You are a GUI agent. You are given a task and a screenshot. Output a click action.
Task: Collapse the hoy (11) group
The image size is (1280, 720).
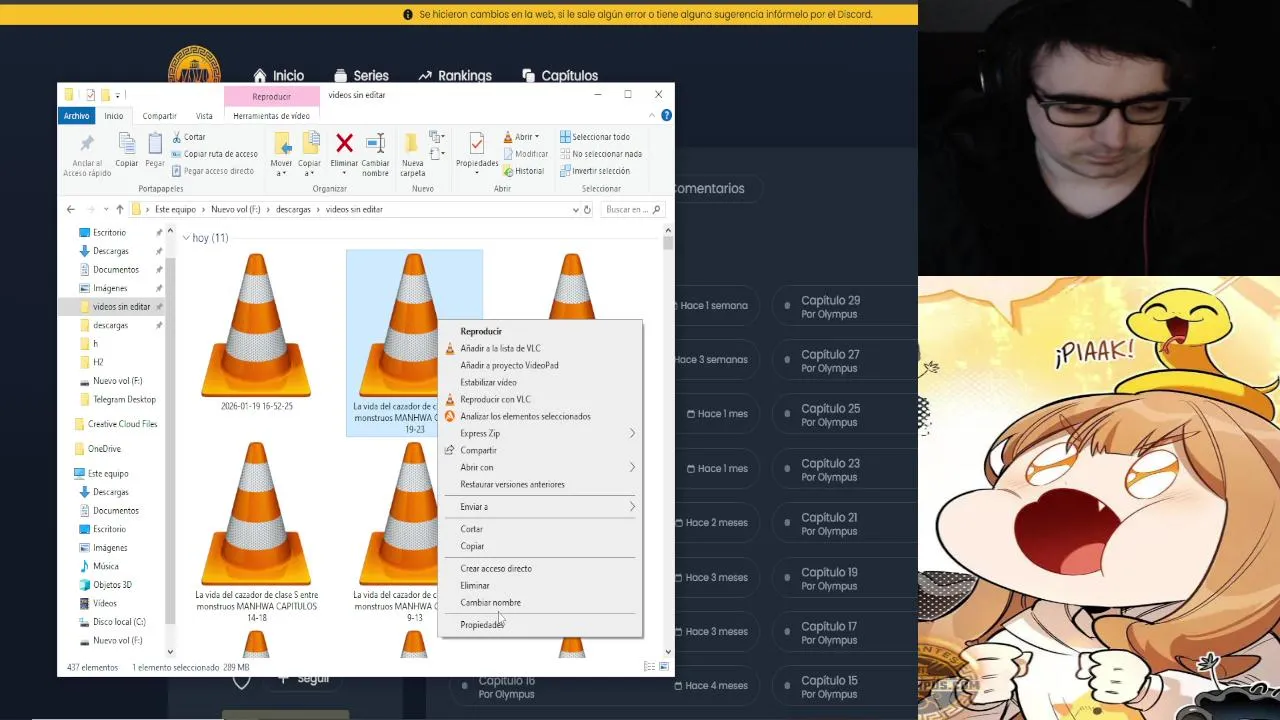point(186,238)
